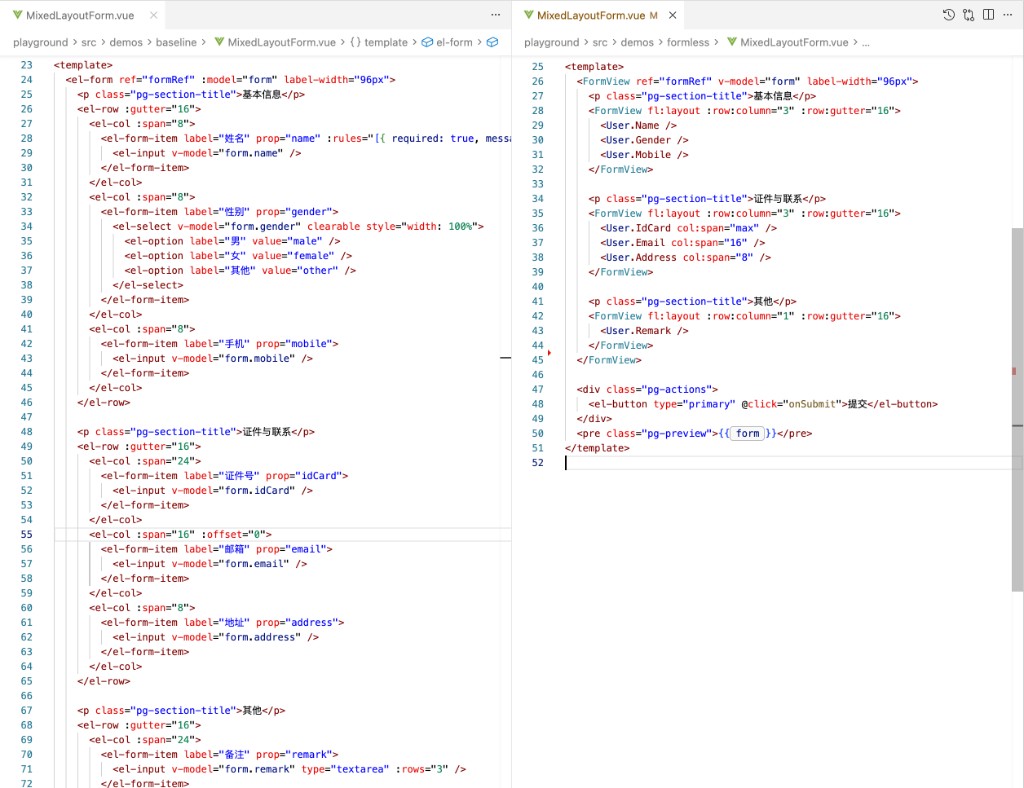Open 'el-form' breadcrumb symbol
The height and width of the screenshot is (788, 1024).
pyautogui.click(x=454, y=42)
